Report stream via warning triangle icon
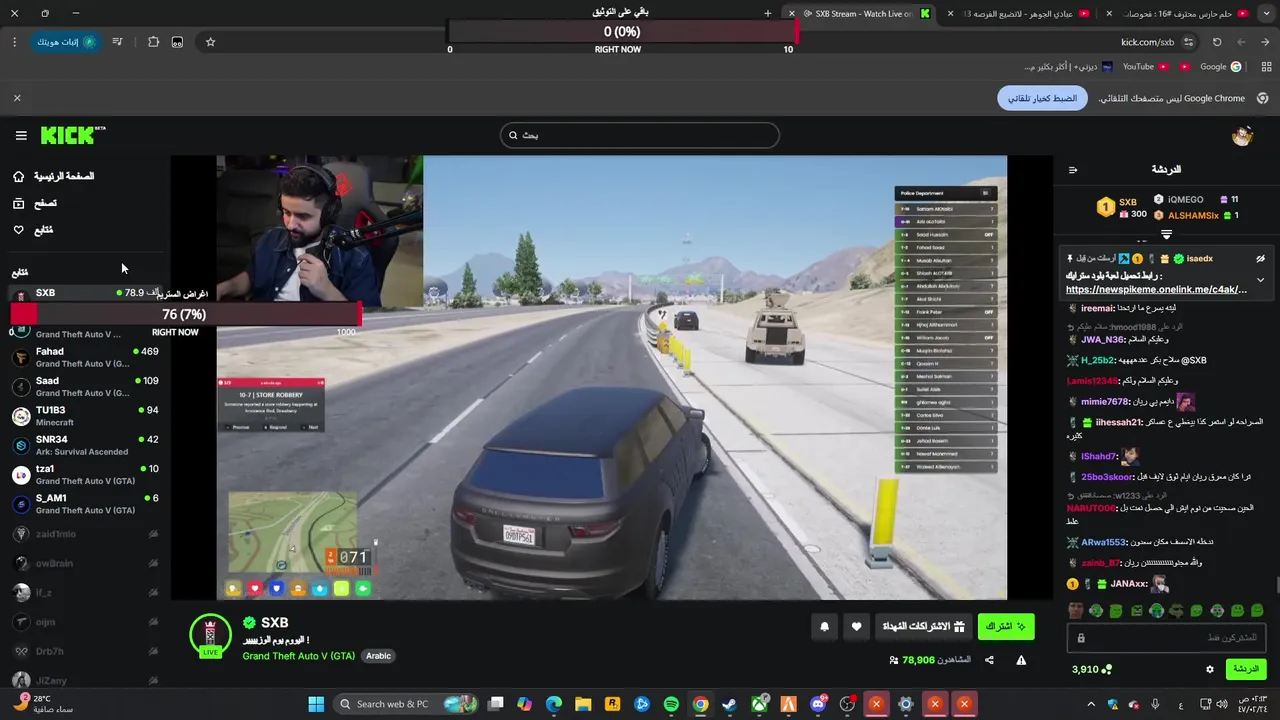The height and width of the screenshot is (720, 1280). point(1021,660)
